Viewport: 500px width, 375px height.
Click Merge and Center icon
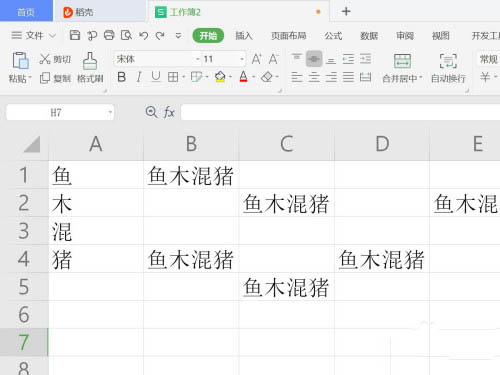402,61
